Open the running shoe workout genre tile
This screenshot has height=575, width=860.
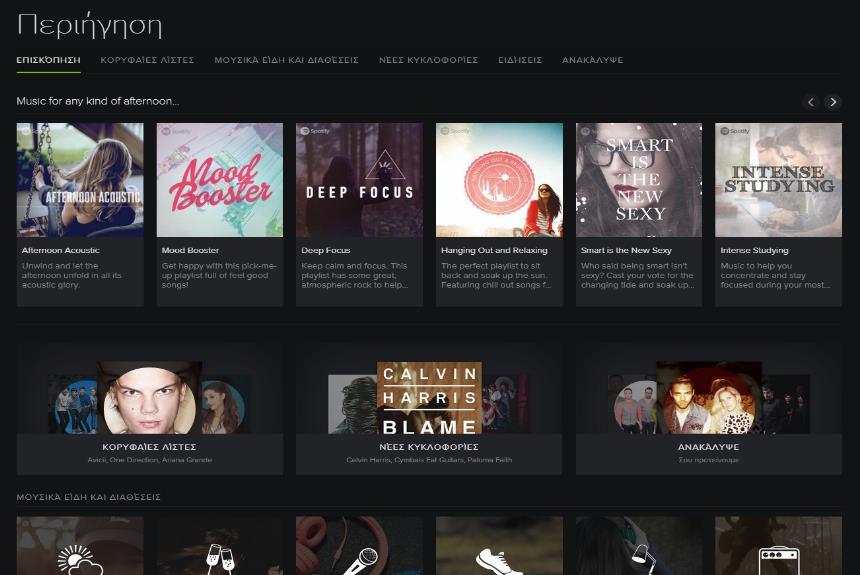(x=499, y=545)
